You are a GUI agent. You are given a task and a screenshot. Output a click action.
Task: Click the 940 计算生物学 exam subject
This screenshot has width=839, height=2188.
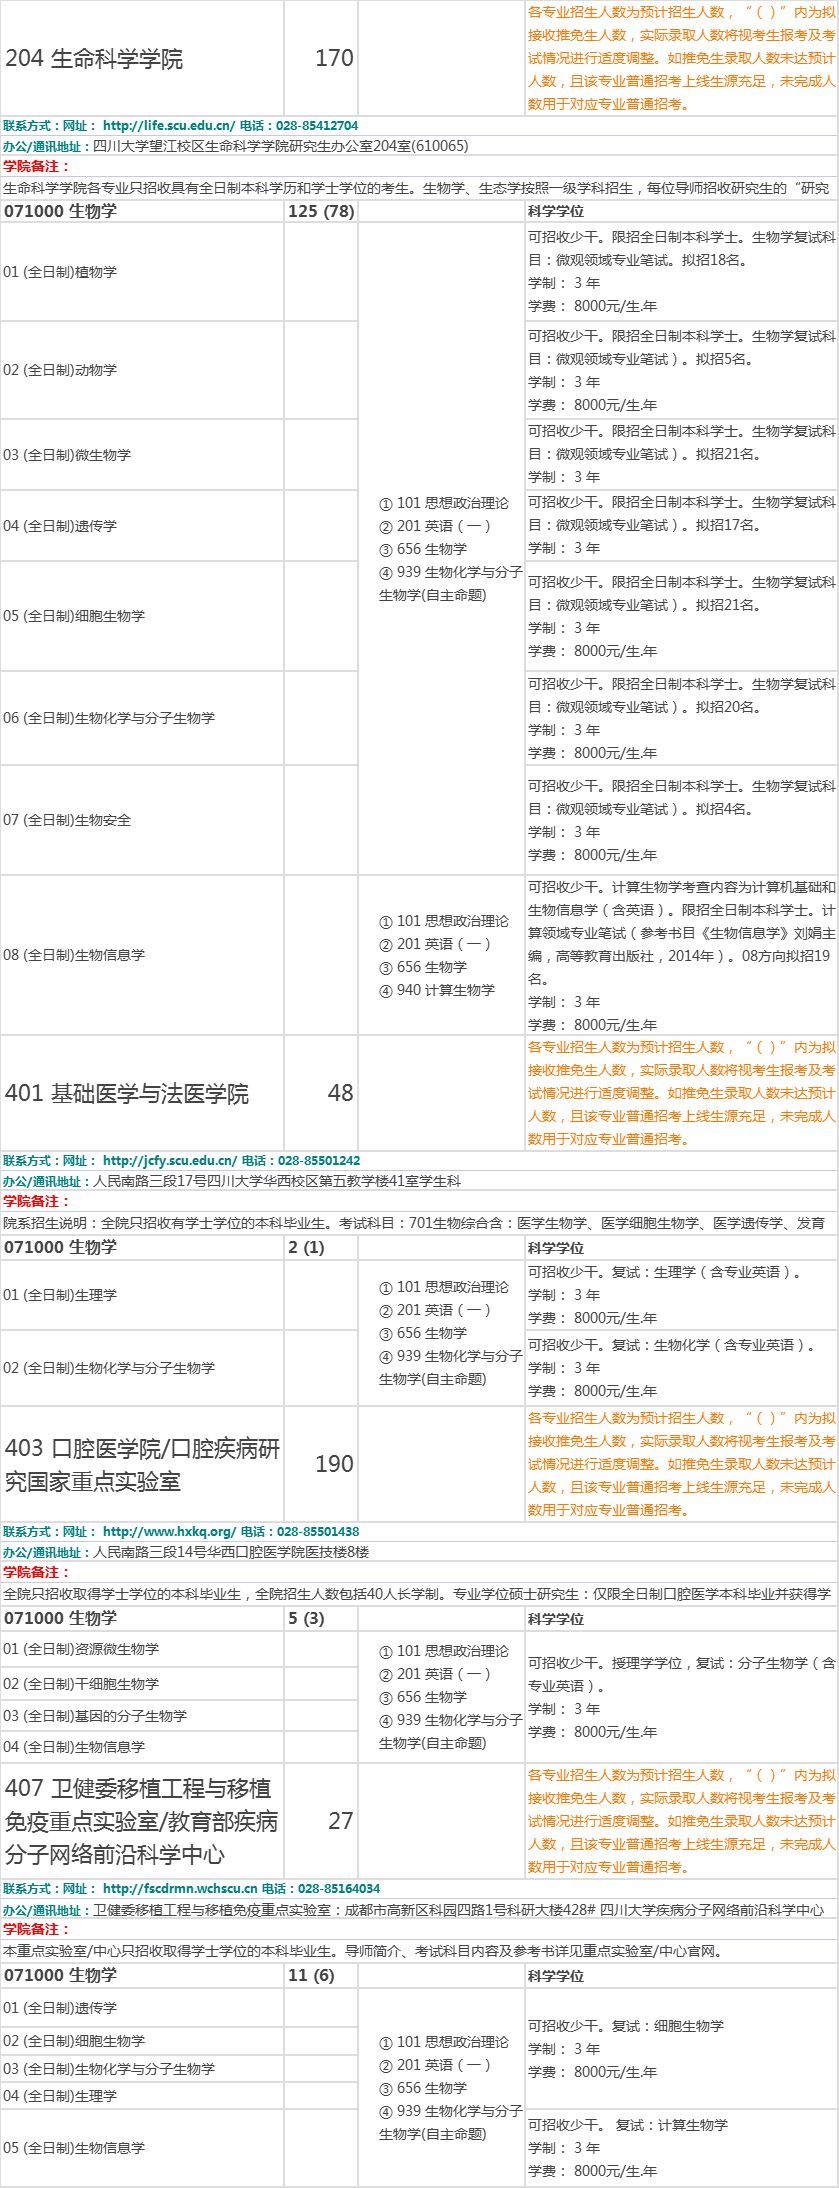coord(445,990)
